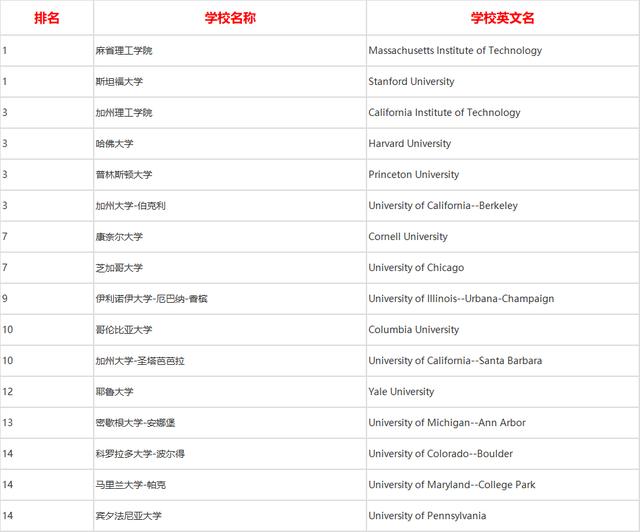Click rank 9 in Illinois row
Image resolution: width=640 pixels, height=532 pixels.
point(5,299)
